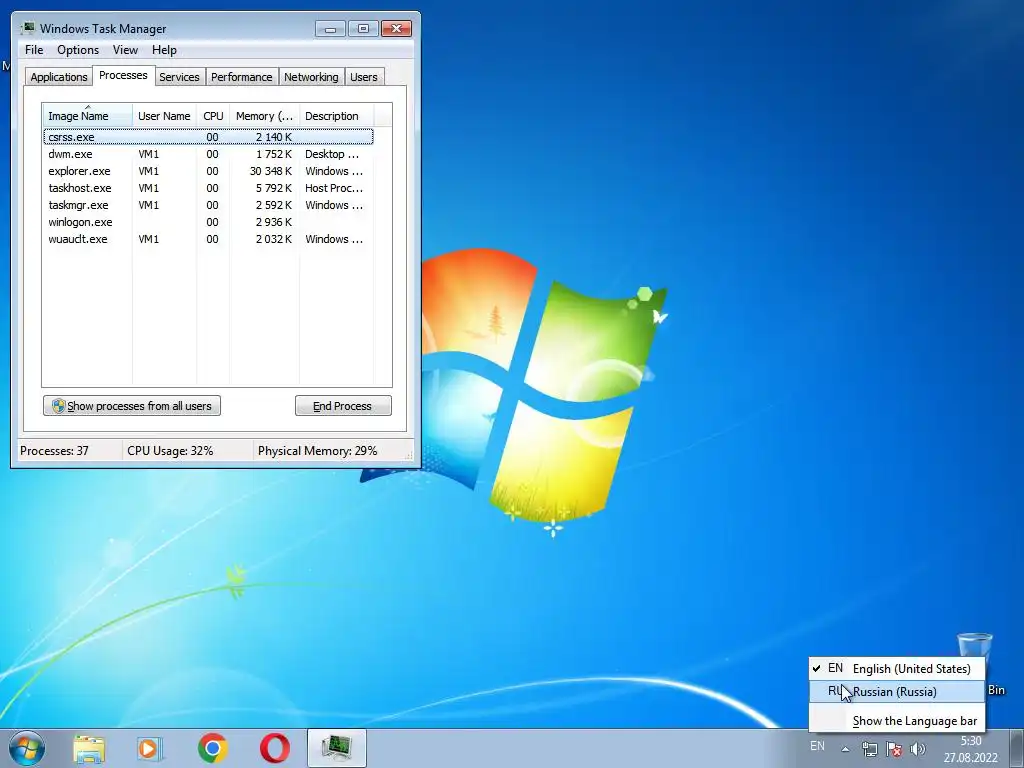The image size is (1024, 768).
Task: Choose Russian (Russia) input language
Action: (x=897, y=692)
